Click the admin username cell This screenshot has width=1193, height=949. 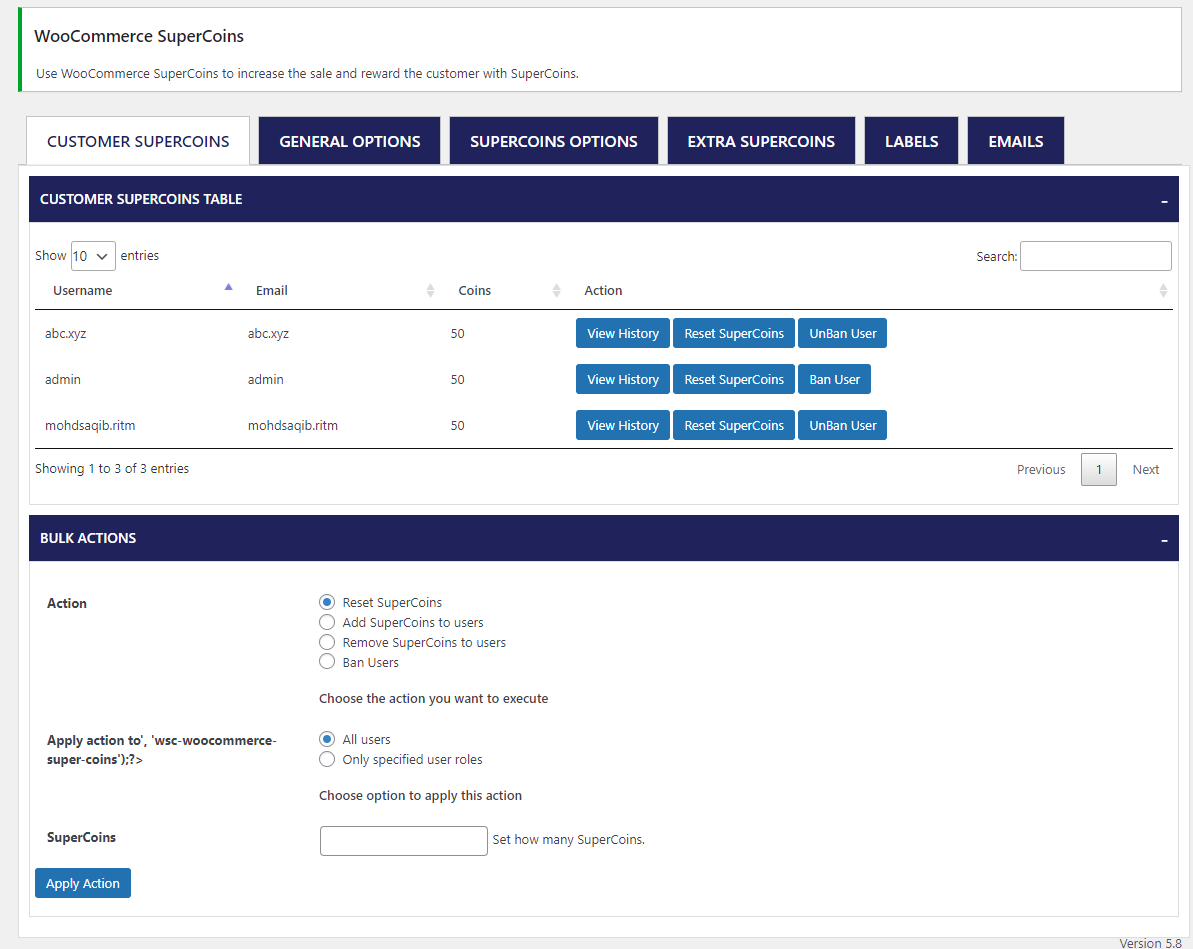(62, 379)
